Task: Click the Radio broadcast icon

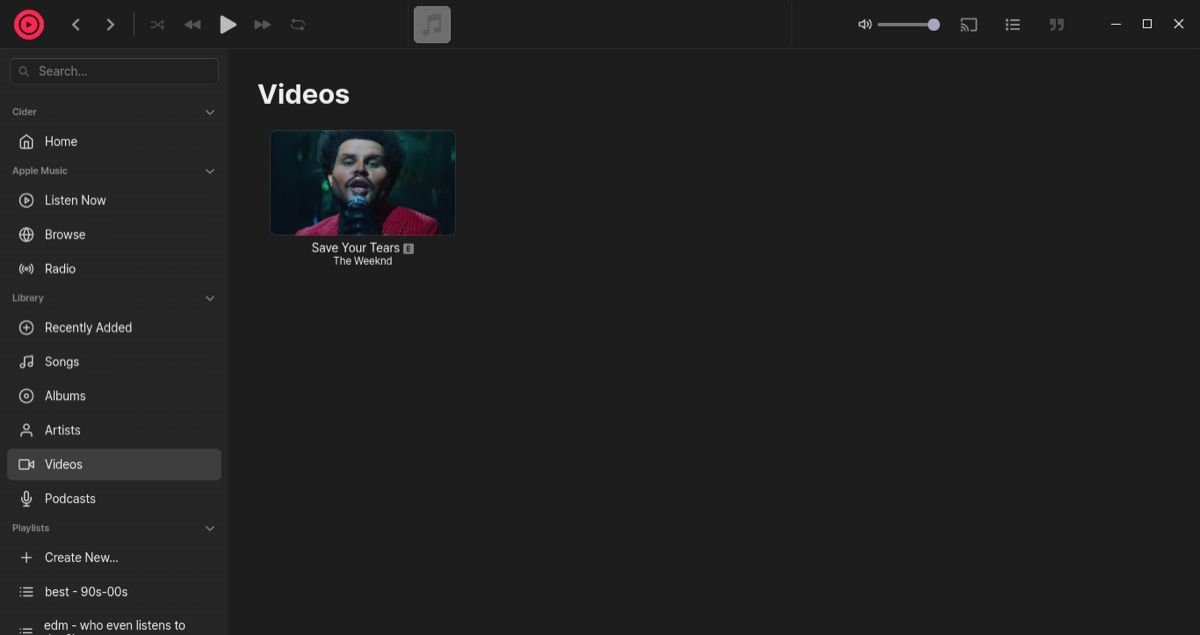Action: (x=27, y=269)
